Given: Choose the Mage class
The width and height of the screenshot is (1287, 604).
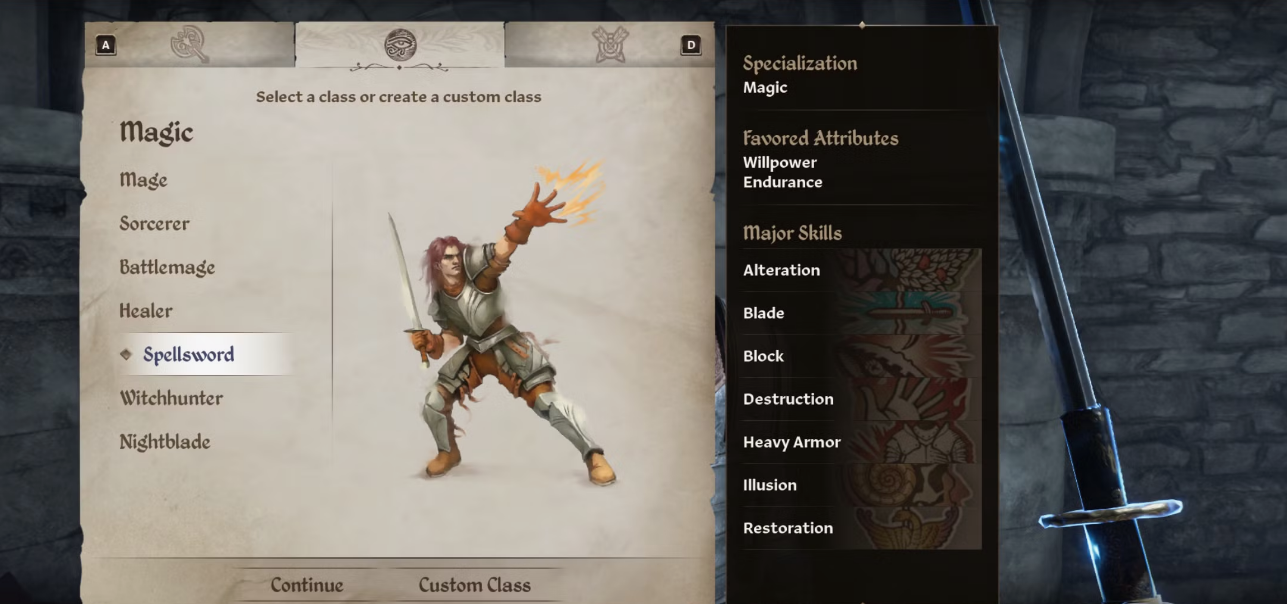Looking at the screenshot, I should 144,180.
